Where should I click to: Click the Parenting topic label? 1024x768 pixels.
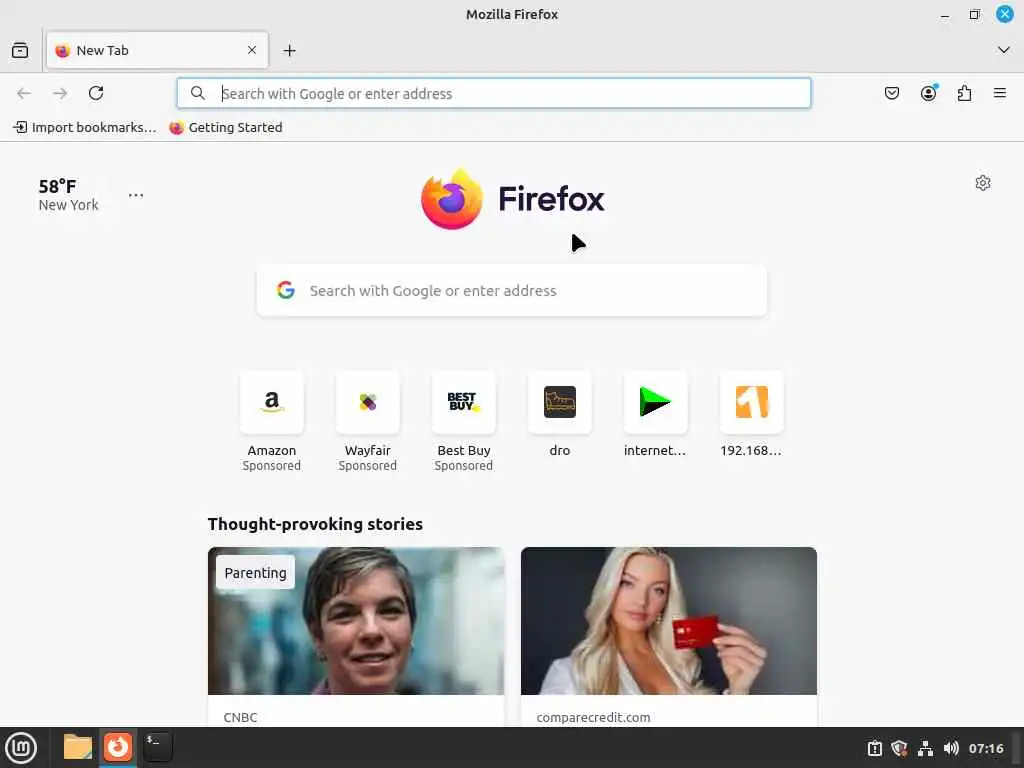click(x=255, y=573)
